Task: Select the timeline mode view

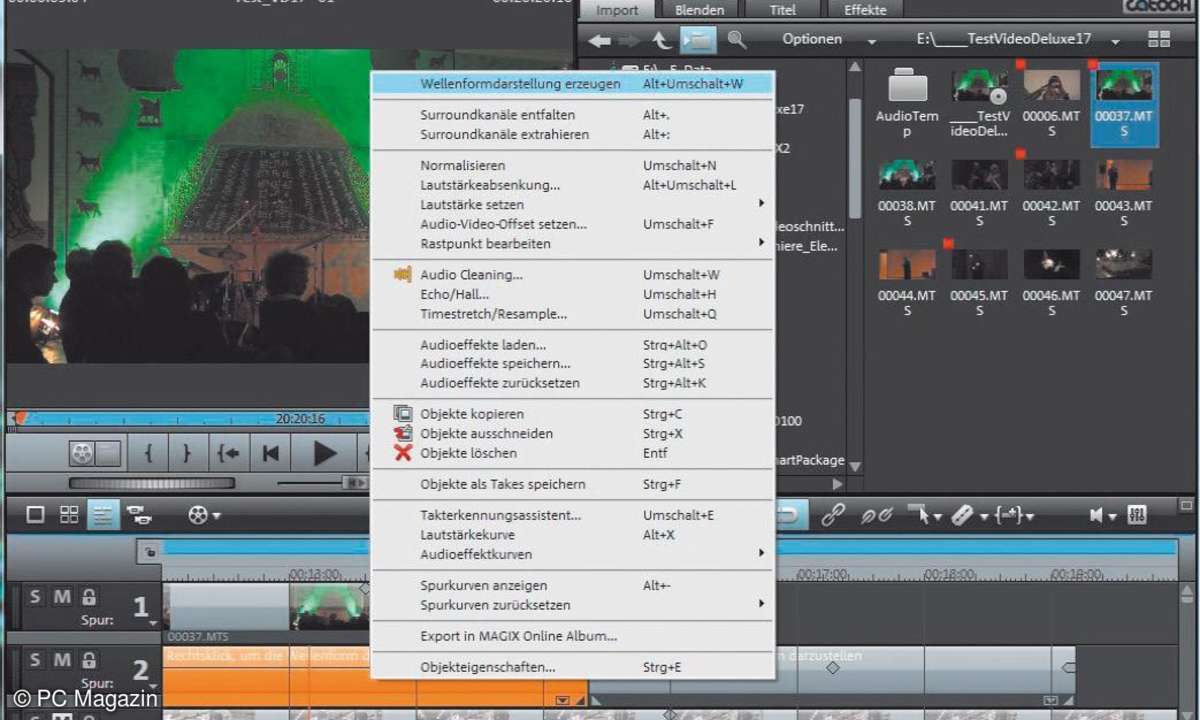Action: pos(102,515)
